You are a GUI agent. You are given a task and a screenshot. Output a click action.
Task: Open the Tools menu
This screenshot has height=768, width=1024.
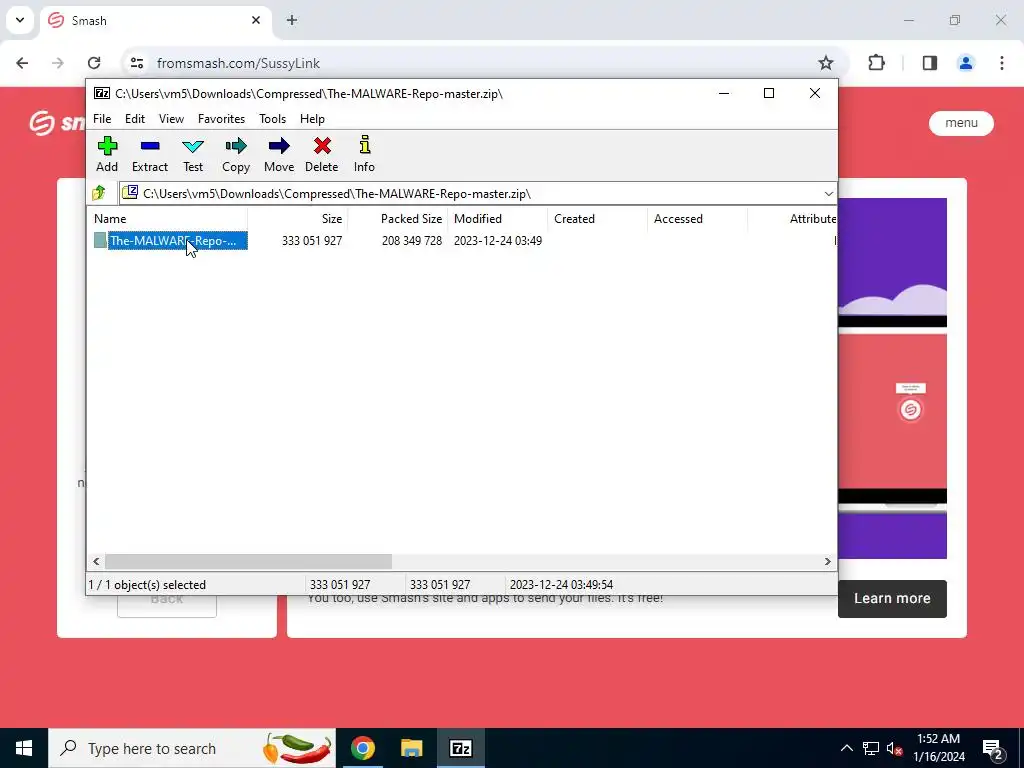272,119
